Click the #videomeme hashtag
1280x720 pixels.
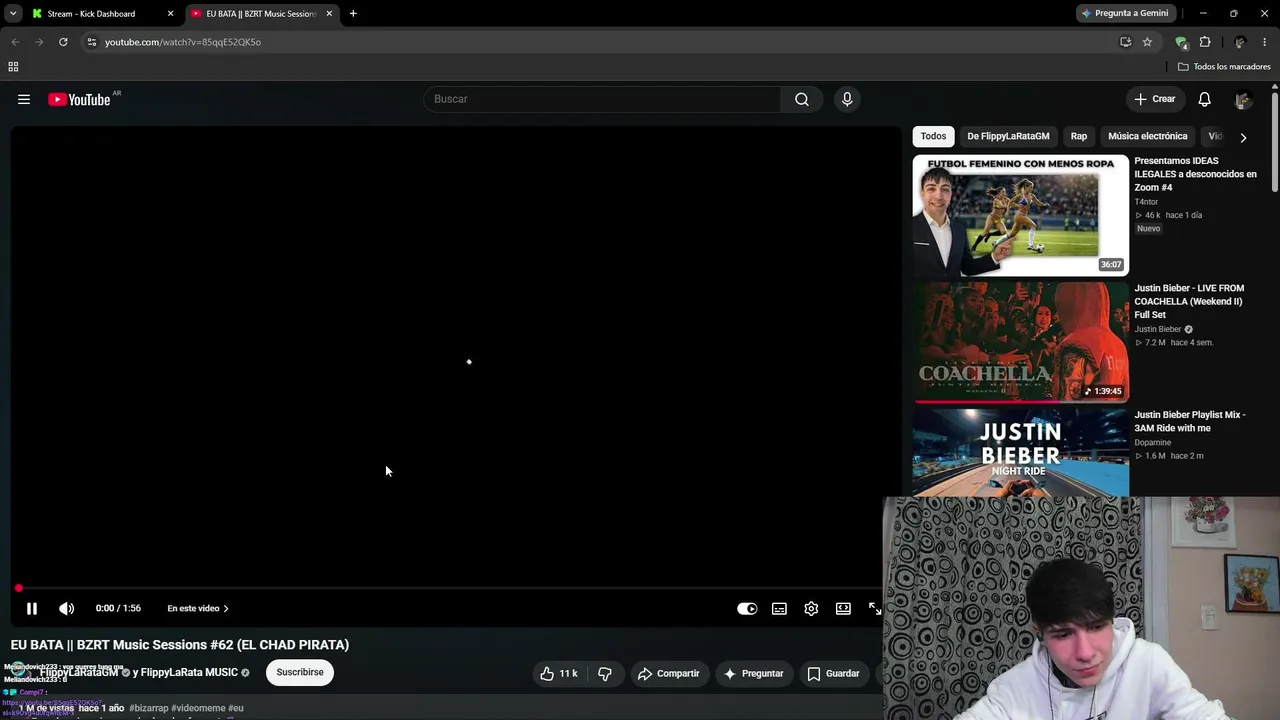pyautogui.click(x=198, y=708)
